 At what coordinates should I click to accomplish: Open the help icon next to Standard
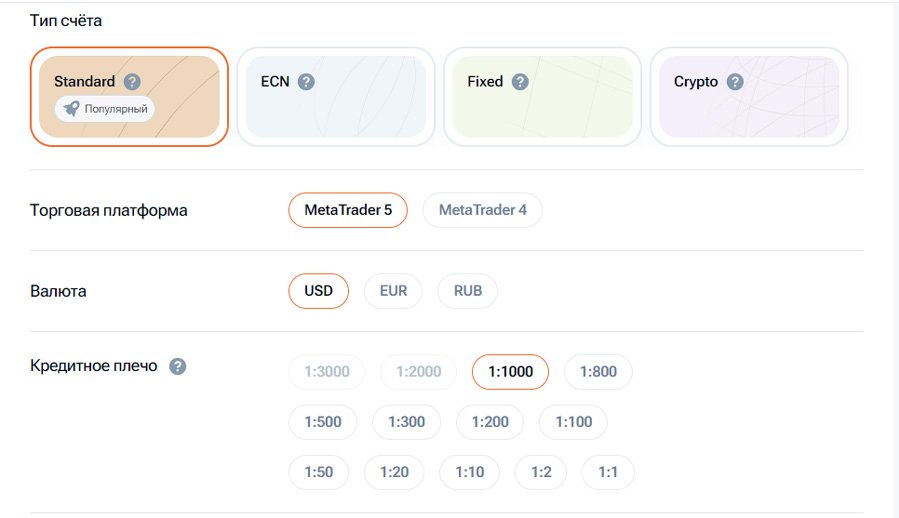[x=132, y=81]
